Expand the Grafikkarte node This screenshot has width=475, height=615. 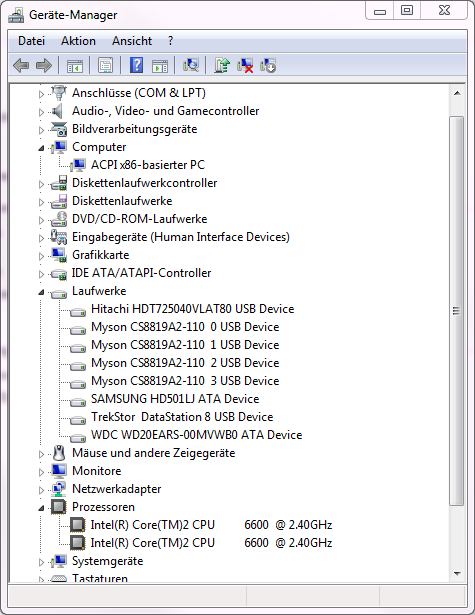41,256
